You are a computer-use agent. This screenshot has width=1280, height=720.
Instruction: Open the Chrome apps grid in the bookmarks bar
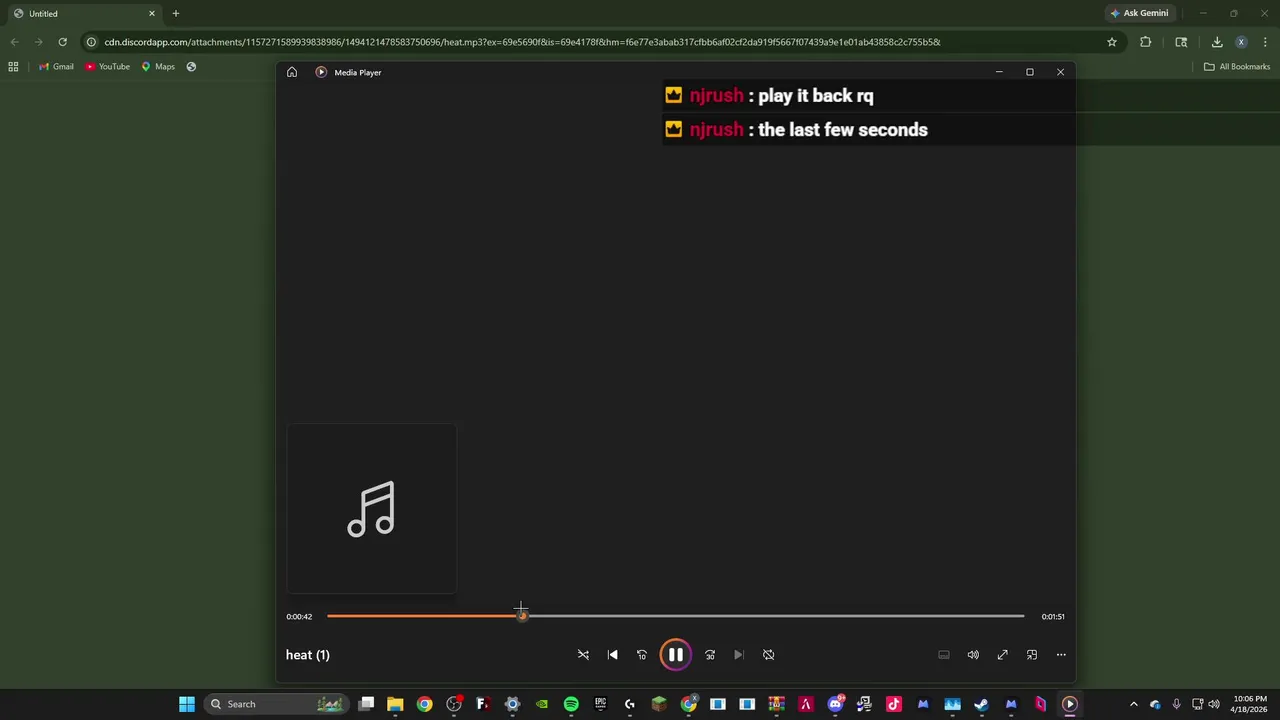tap(13, 67)
